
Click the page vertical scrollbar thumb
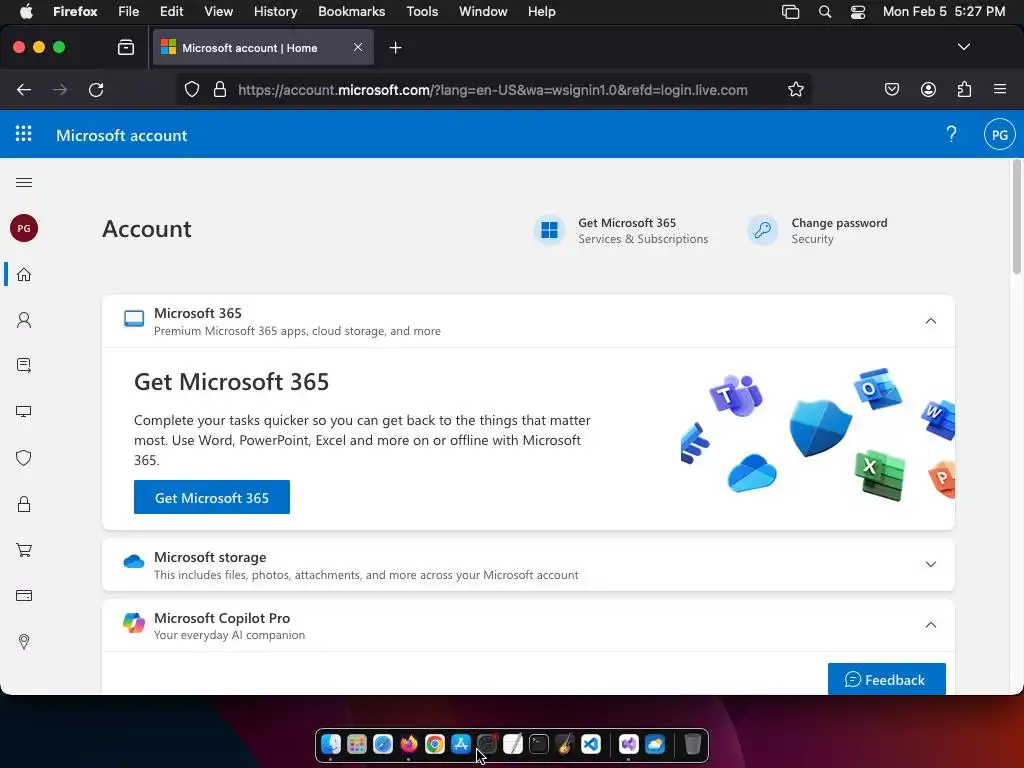1016,218
